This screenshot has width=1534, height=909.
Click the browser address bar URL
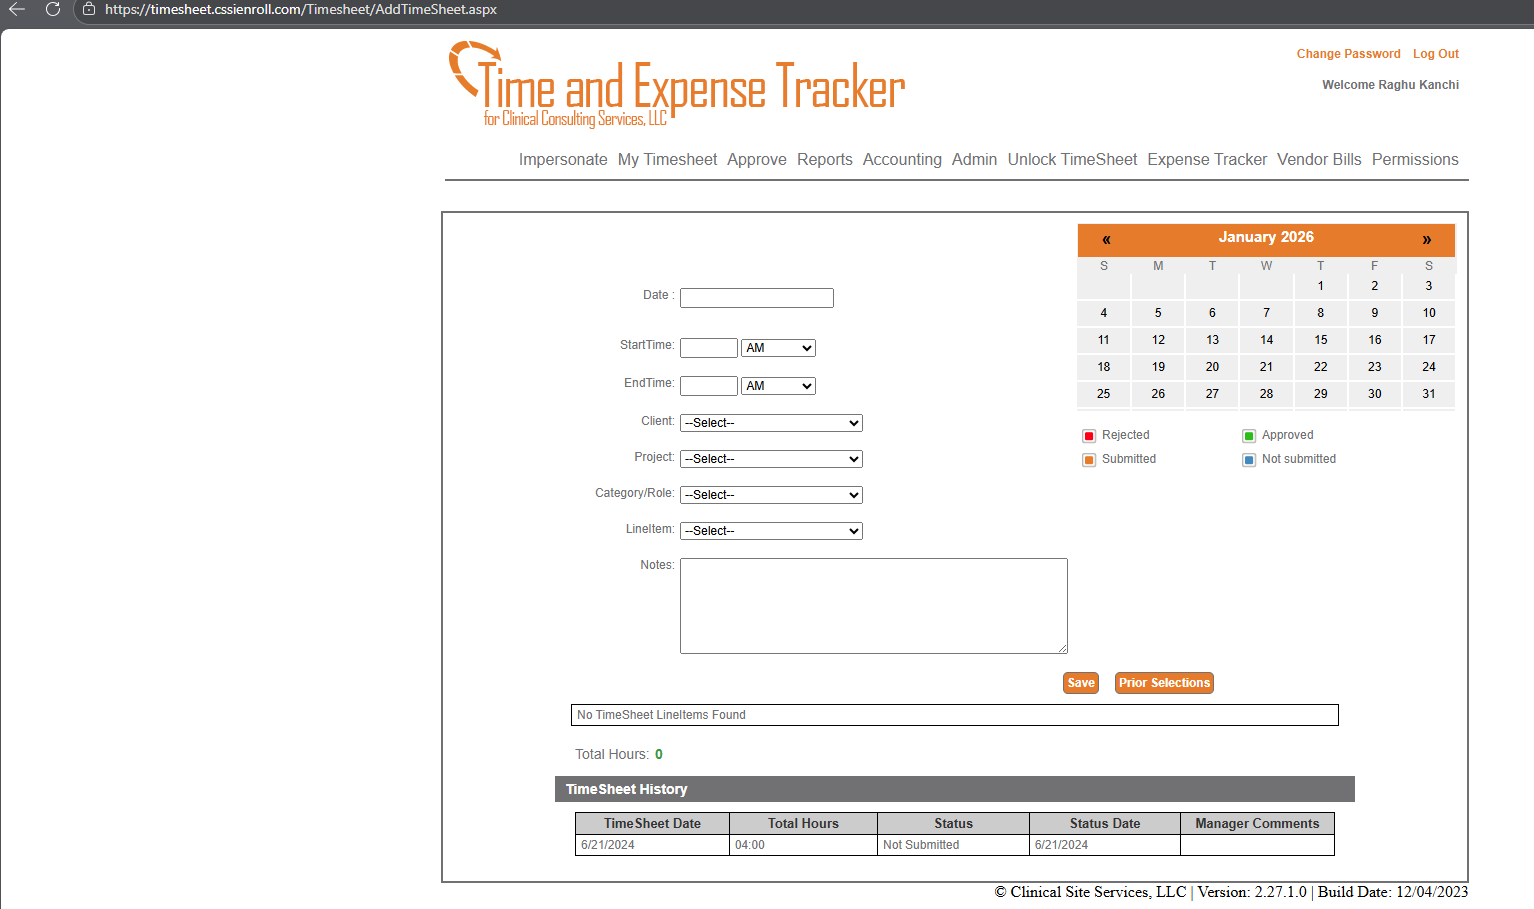click(x=301, y=9)
